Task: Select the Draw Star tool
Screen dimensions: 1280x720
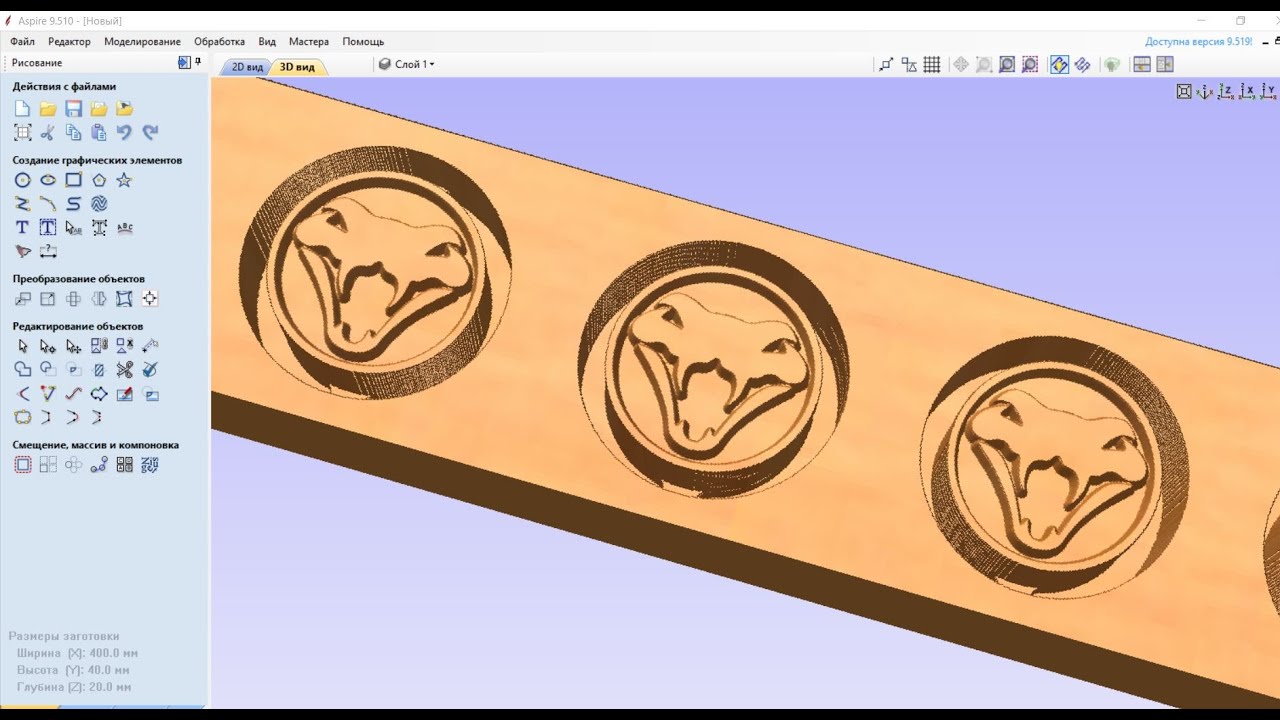Action: tap(124, 180)
